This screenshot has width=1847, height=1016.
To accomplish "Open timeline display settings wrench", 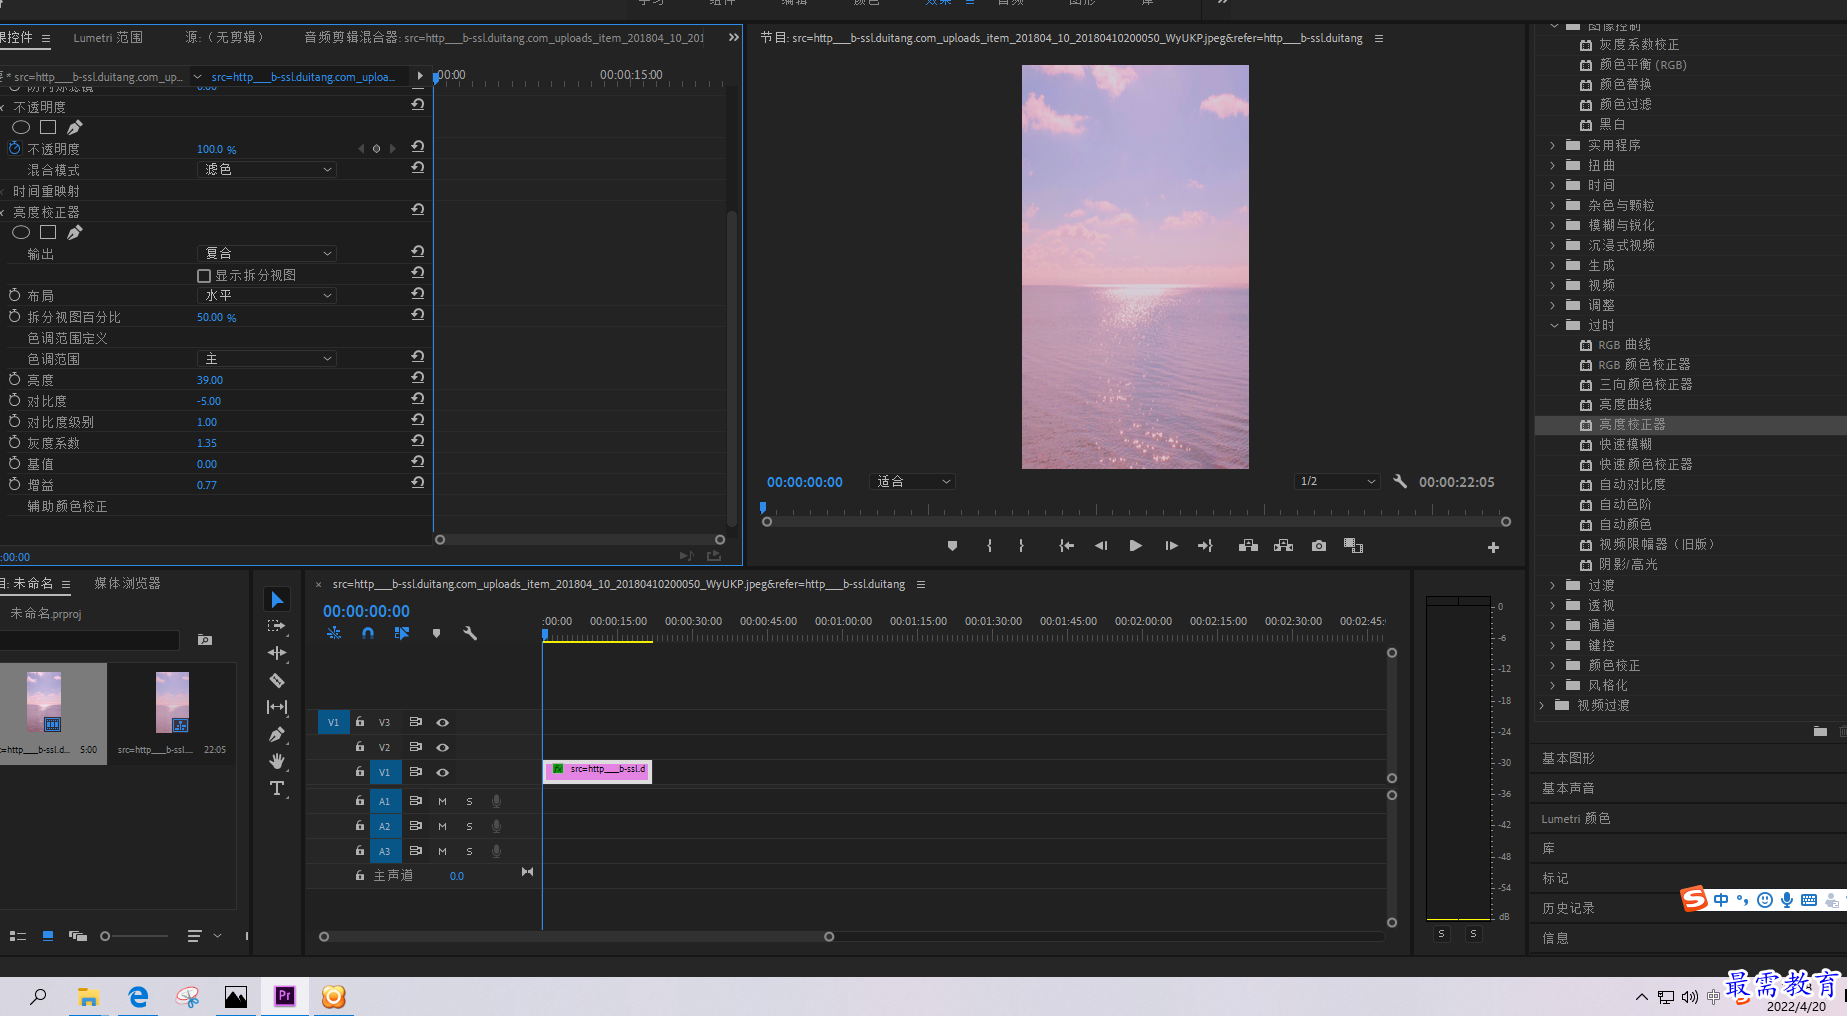I will tap(470, 633).
